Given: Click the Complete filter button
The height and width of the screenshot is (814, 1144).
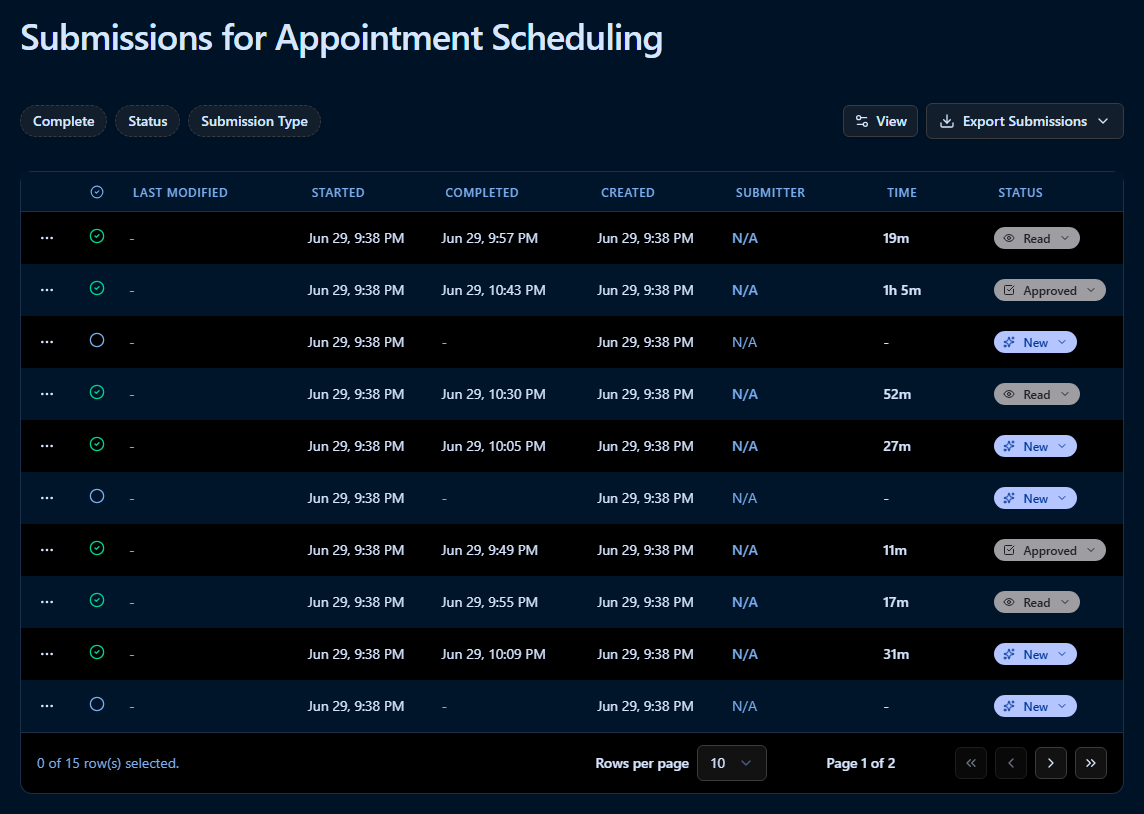Looking at the screenshot, I should pos(63,121).
